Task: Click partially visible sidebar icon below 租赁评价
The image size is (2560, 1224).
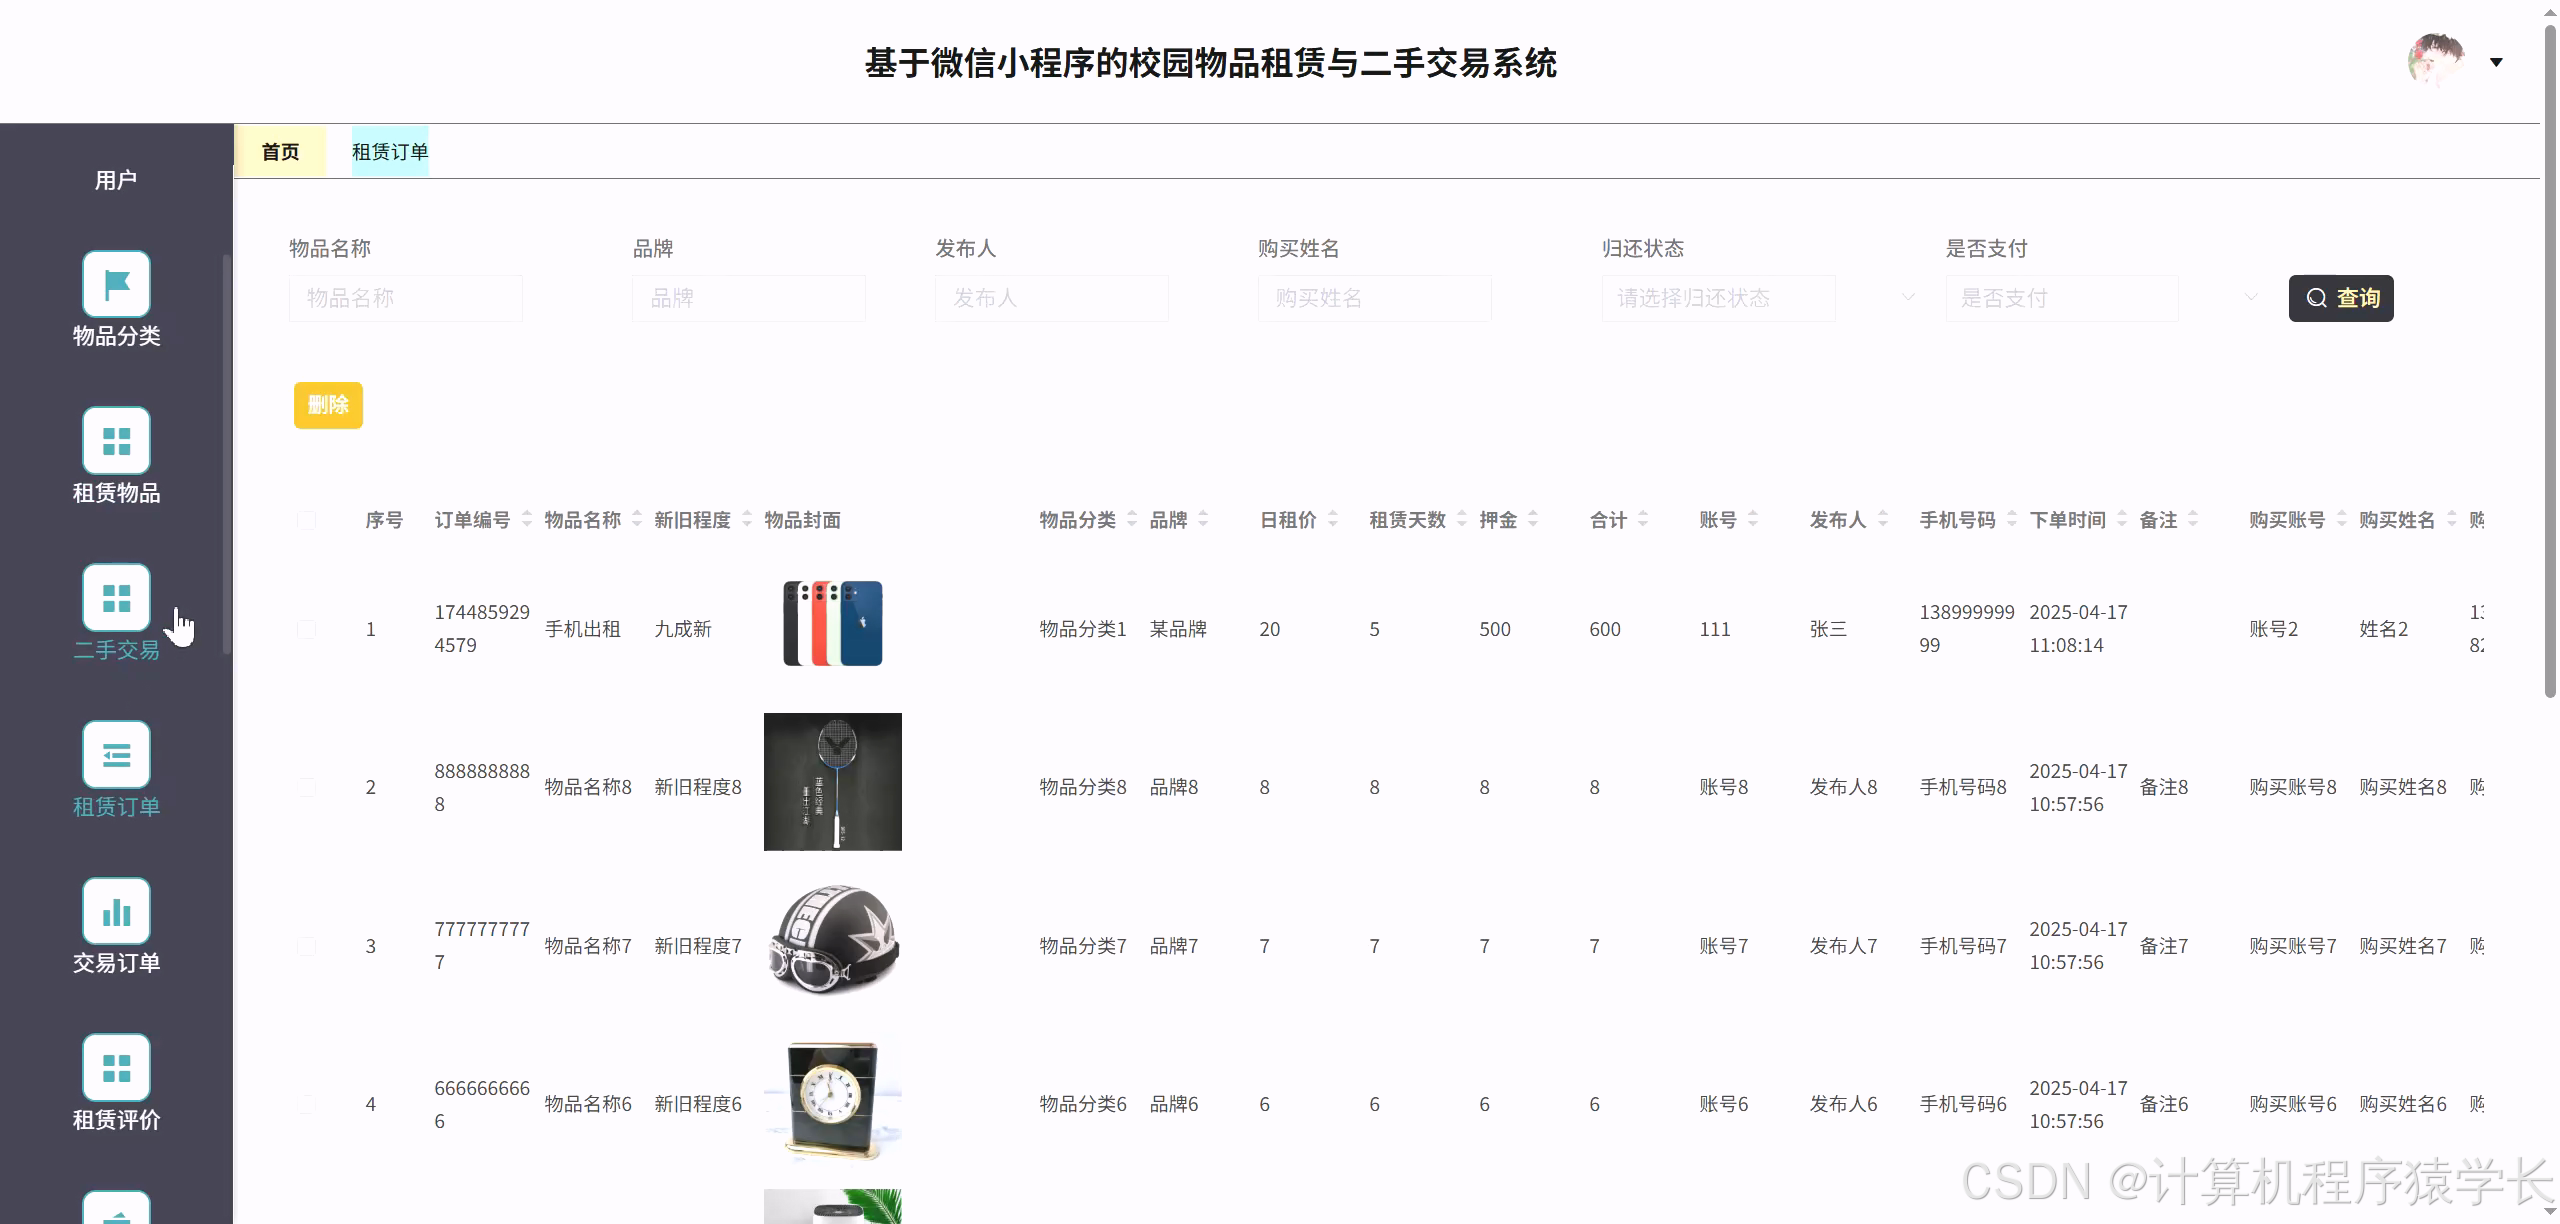Action: tap(116, 1210)
